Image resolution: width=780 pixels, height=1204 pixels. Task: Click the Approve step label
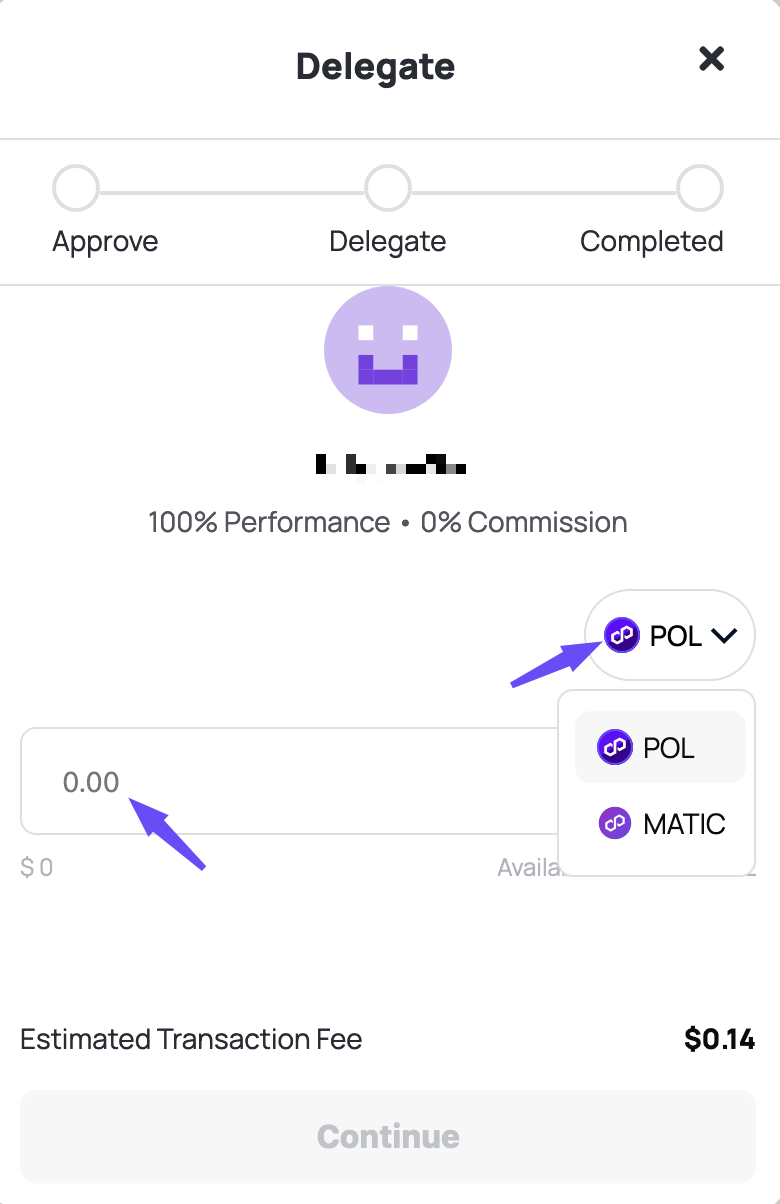pyautogui.click(x=105, y=242)
